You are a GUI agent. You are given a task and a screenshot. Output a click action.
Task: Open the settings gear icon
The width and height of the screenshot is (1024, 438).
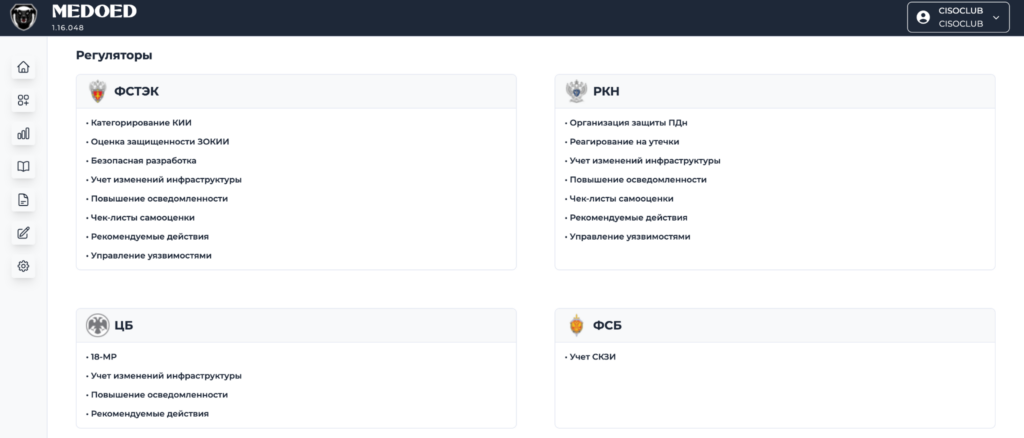24,266
